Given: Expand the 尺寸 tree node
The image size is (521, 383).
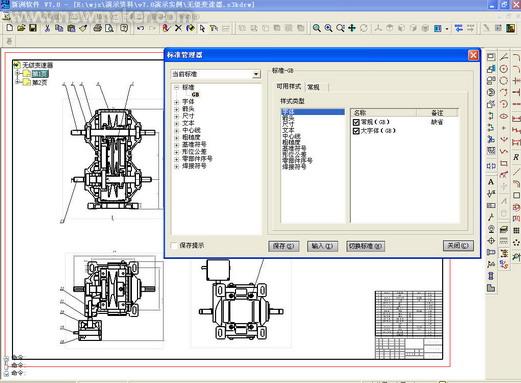Looking at the screenshot, I should [x=176, y=116].
